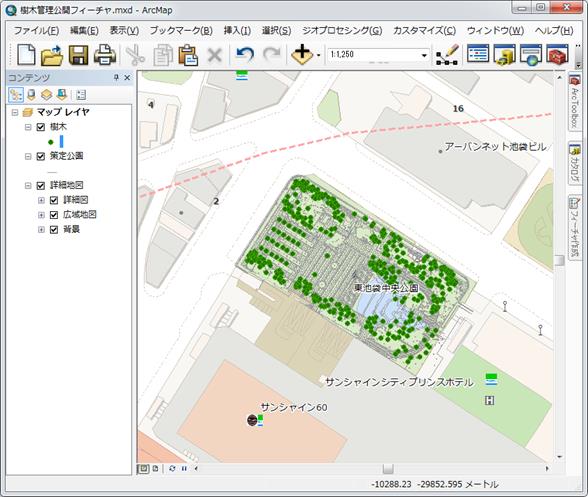588x497 pixels.
Task: Expand the 広域地図 sublayer
Action: [x=41, y=215]
